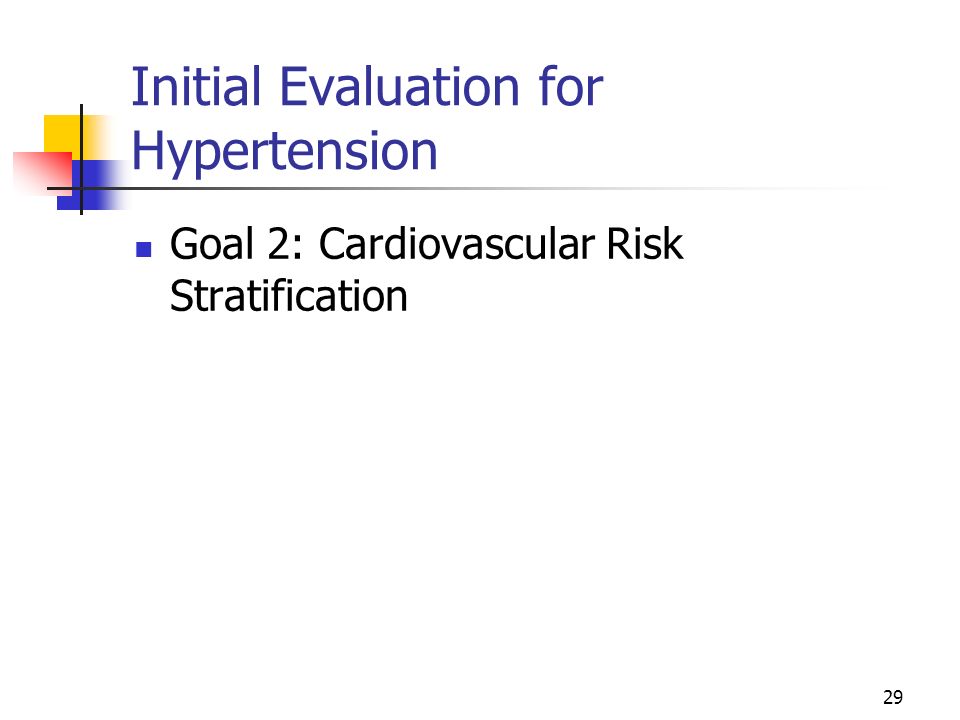The image size is (960, 720).
Task: Click the yellow square in slide logo
Action: [x=67, y=136]
